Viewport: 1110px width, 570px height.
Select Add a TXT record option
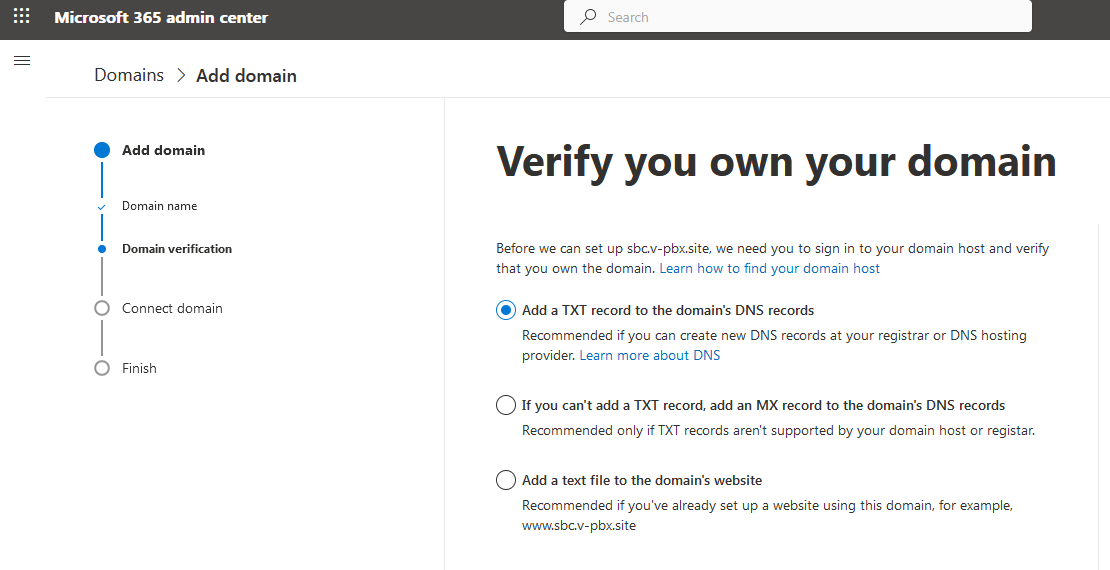pyautogui.click(x=505, y=310)
